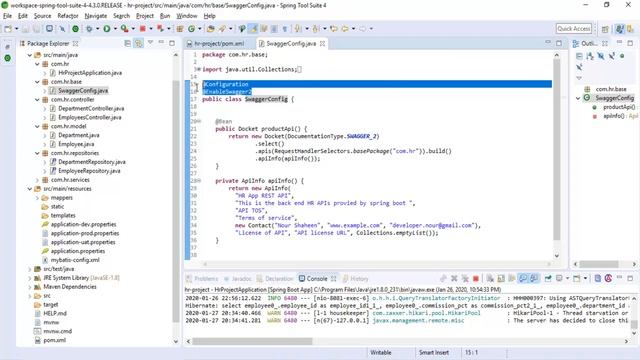
Task: Toggle Sort alphabetically in Outline
Action: (x=590, y=56)
